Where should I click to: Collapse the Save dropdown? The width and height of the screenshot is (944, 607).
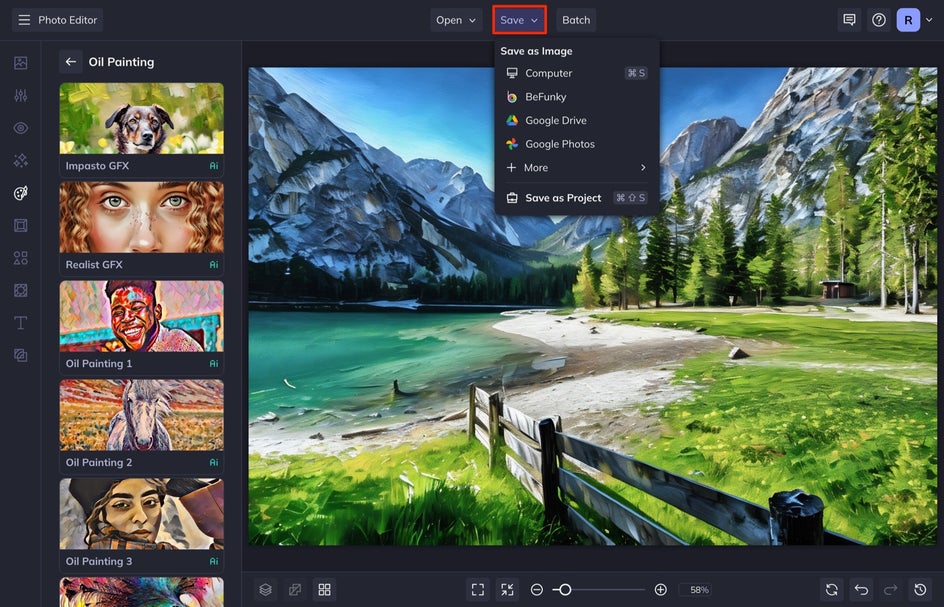519,20
